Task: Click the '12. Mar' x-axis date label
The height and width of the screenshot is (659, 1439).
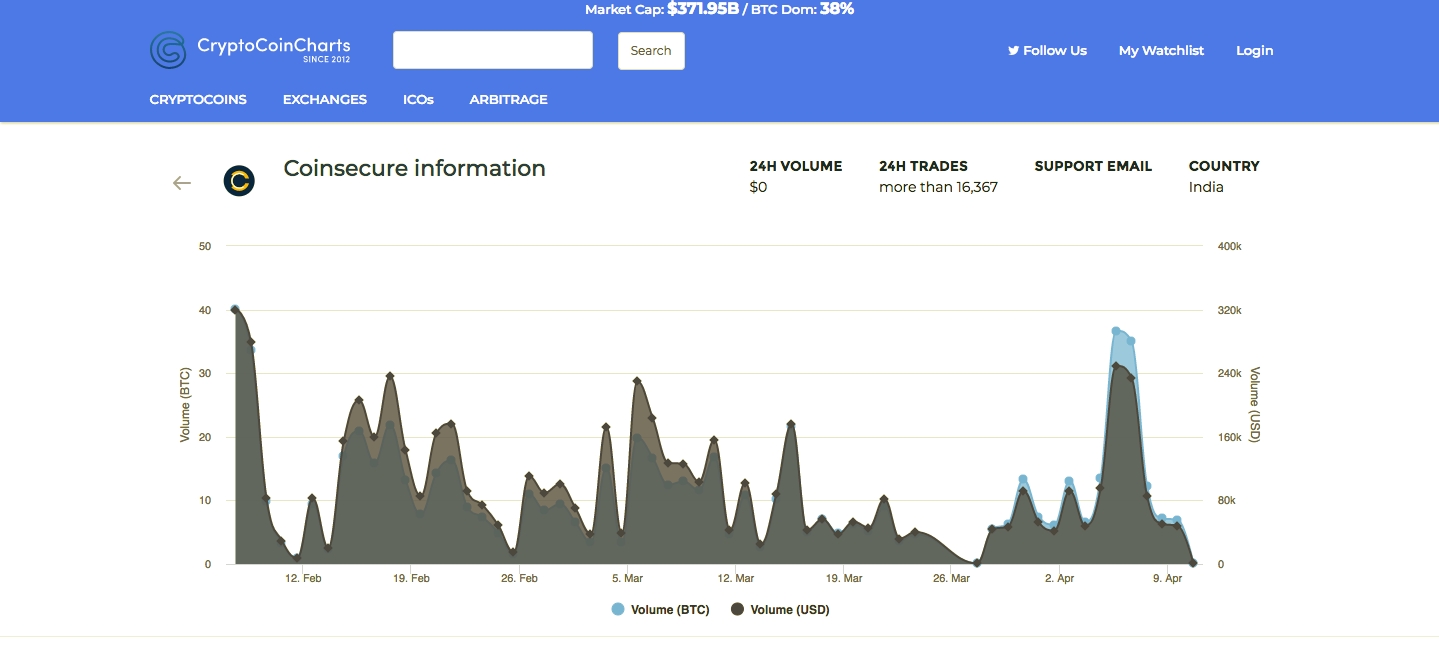Action: pos(735,578)
